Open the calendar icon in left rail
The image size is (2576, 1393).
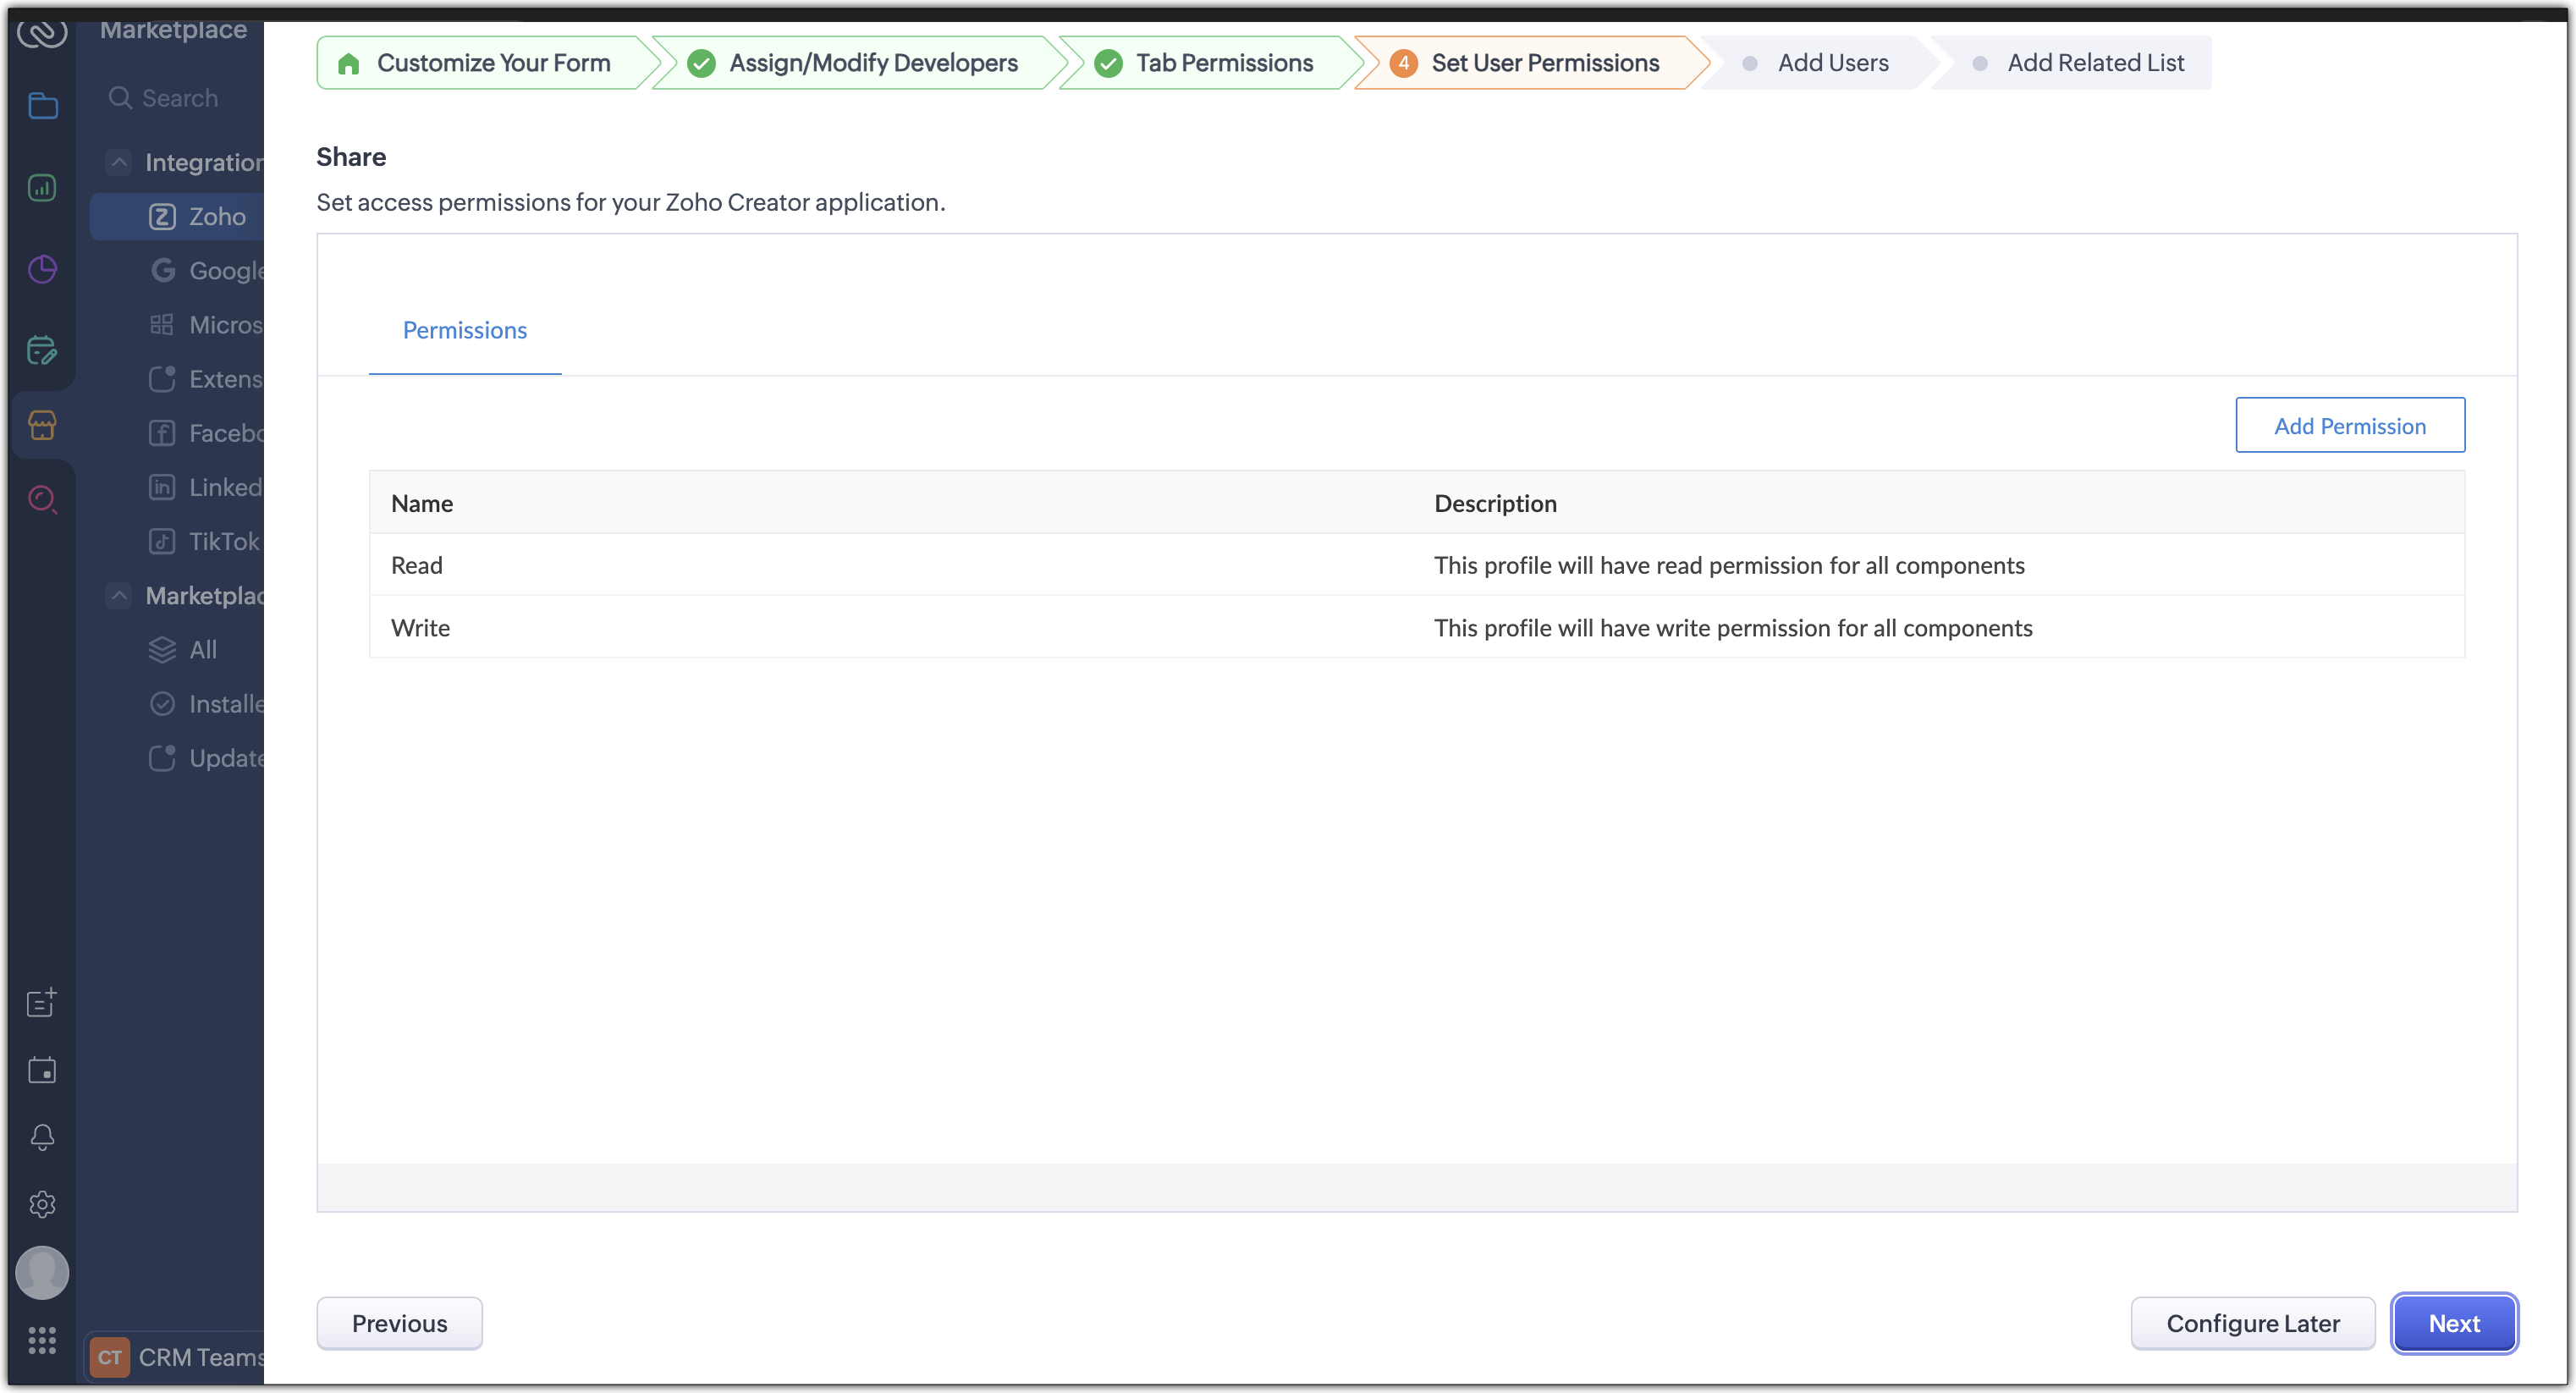coord(42,1070)
